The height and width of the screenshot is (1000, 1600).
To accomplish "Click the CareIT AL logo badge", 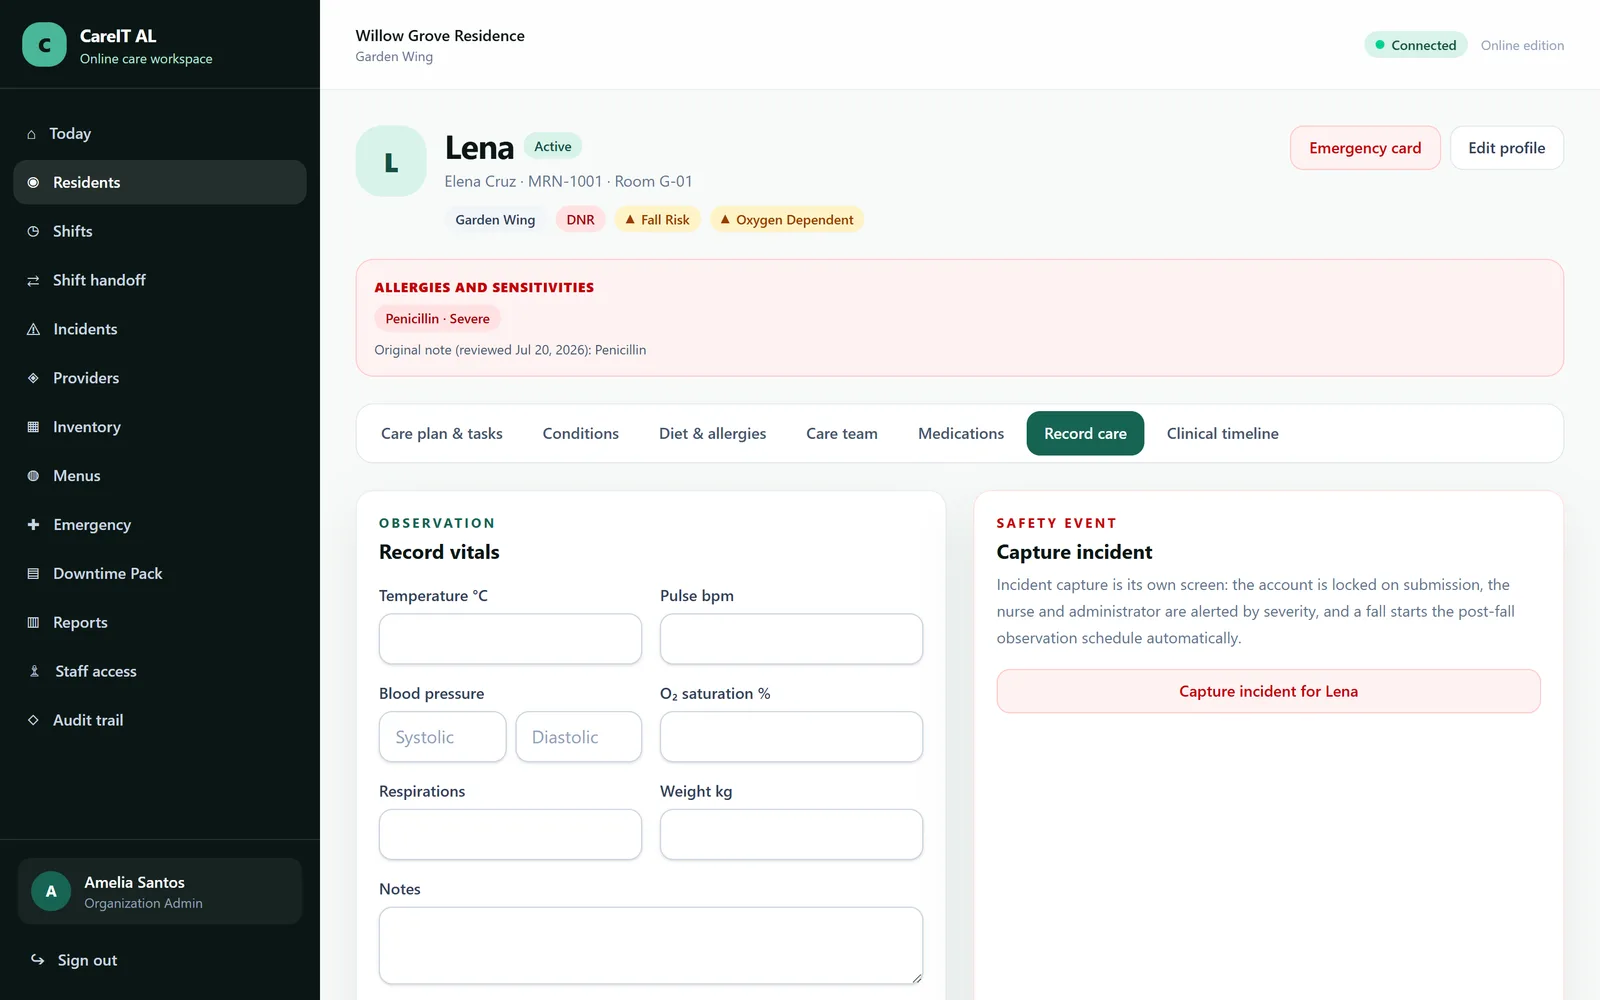I will (x=44, y=45).
